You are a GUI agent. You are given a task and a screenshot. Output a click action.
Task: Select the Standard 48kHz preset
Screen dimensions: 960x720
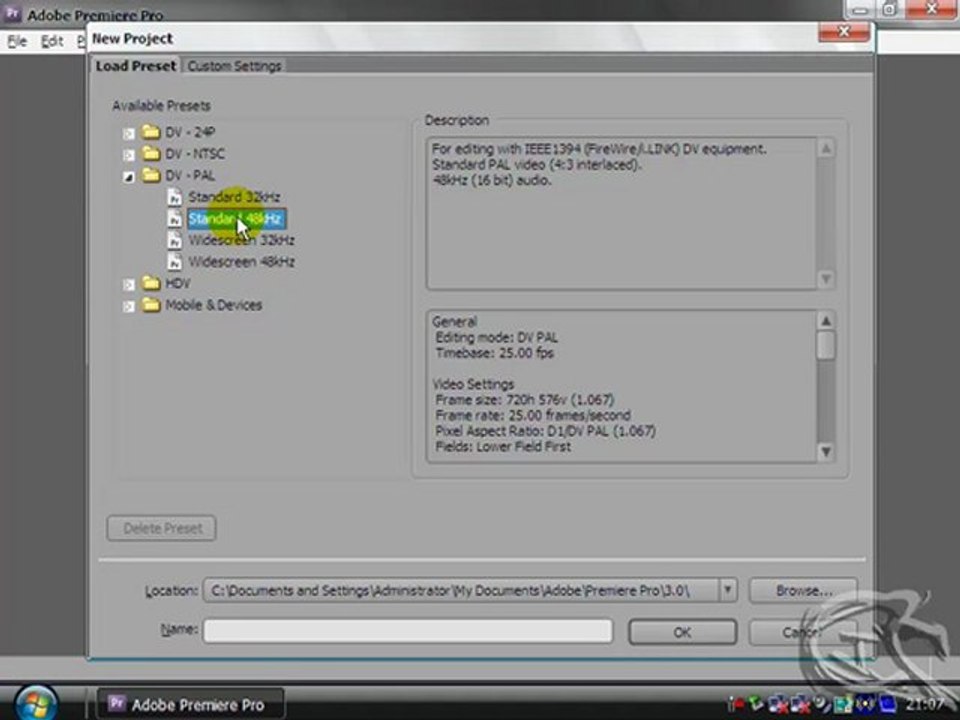click(x=236, y=219)
